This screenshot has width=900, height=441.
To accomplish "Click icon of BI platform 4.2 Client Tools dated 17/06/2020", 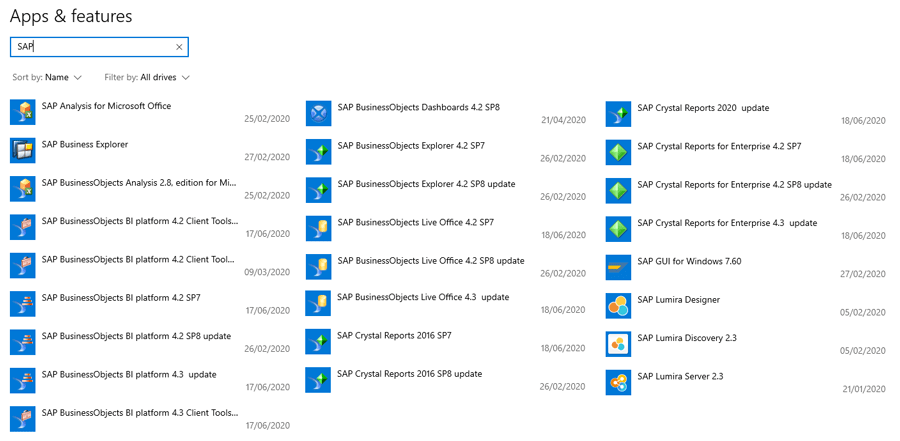I will click(x=23, y=227).
